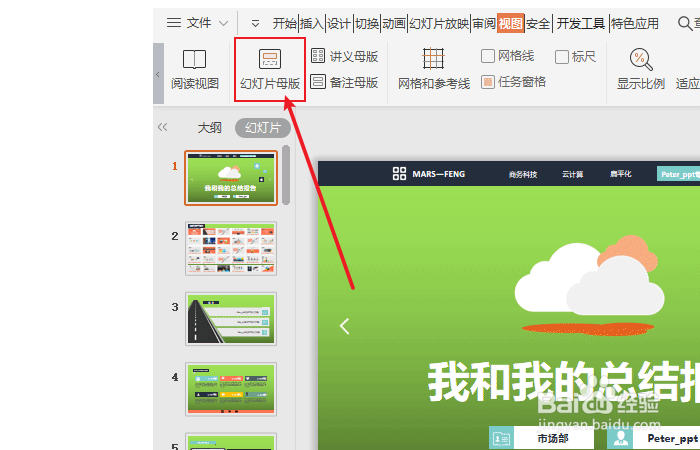Open 备注母版 notes master
Viewport: 700px width, 450px height.
pyautogui.click(x=344, y=82)
